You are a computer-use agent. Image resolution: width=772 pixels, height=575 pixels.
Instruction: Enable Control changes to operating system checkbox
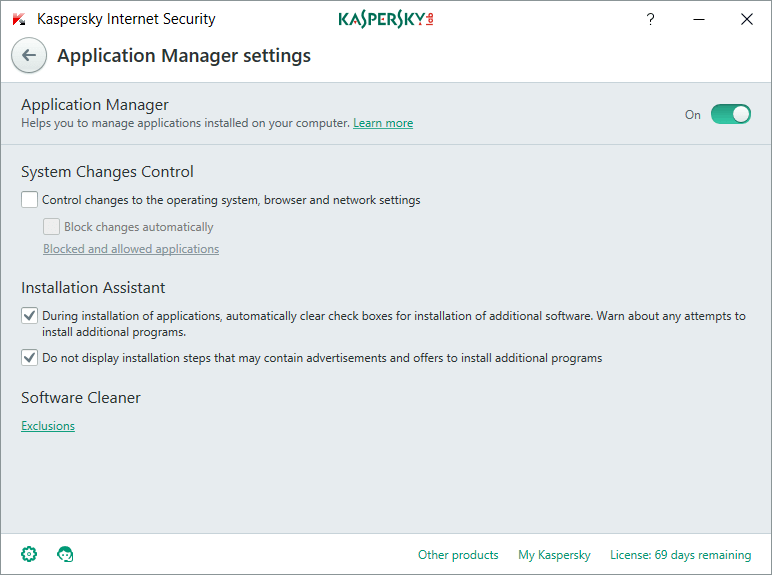coord(30,200)
